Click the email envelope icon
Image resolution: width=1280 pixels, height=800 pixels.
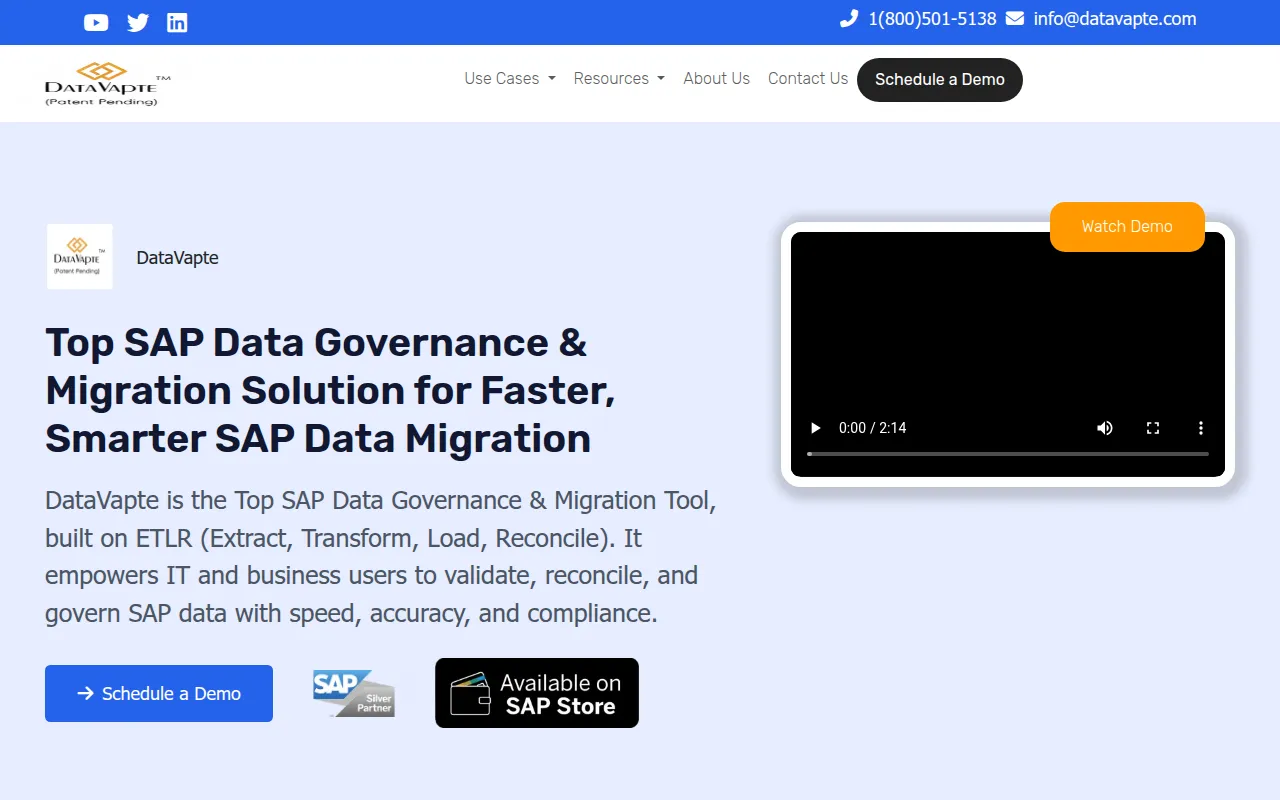tap(1015, 18)
